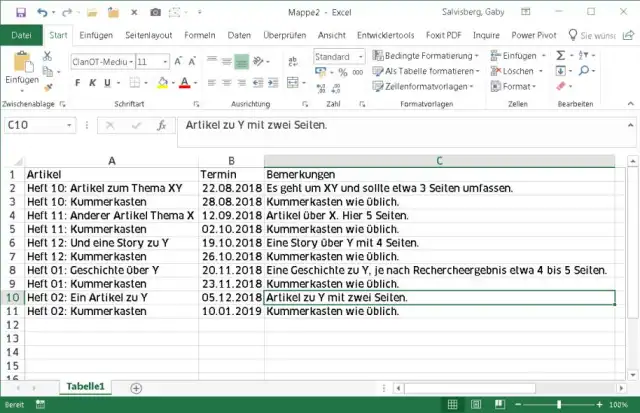Image resolution: width=640 pixels, height=413 pixels.
Task: Open the Formeln ribbon tab
Action: click(x=200, y=35)
